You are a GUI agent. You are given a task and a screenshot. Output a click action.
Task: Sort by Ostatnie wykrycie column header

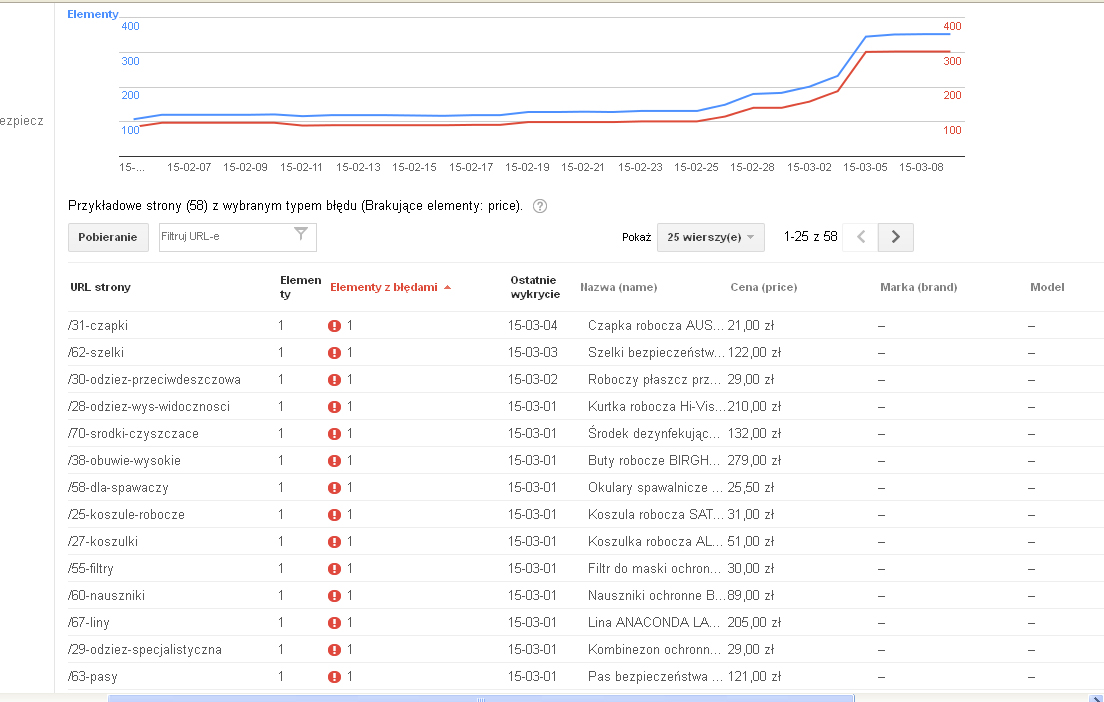535,287
